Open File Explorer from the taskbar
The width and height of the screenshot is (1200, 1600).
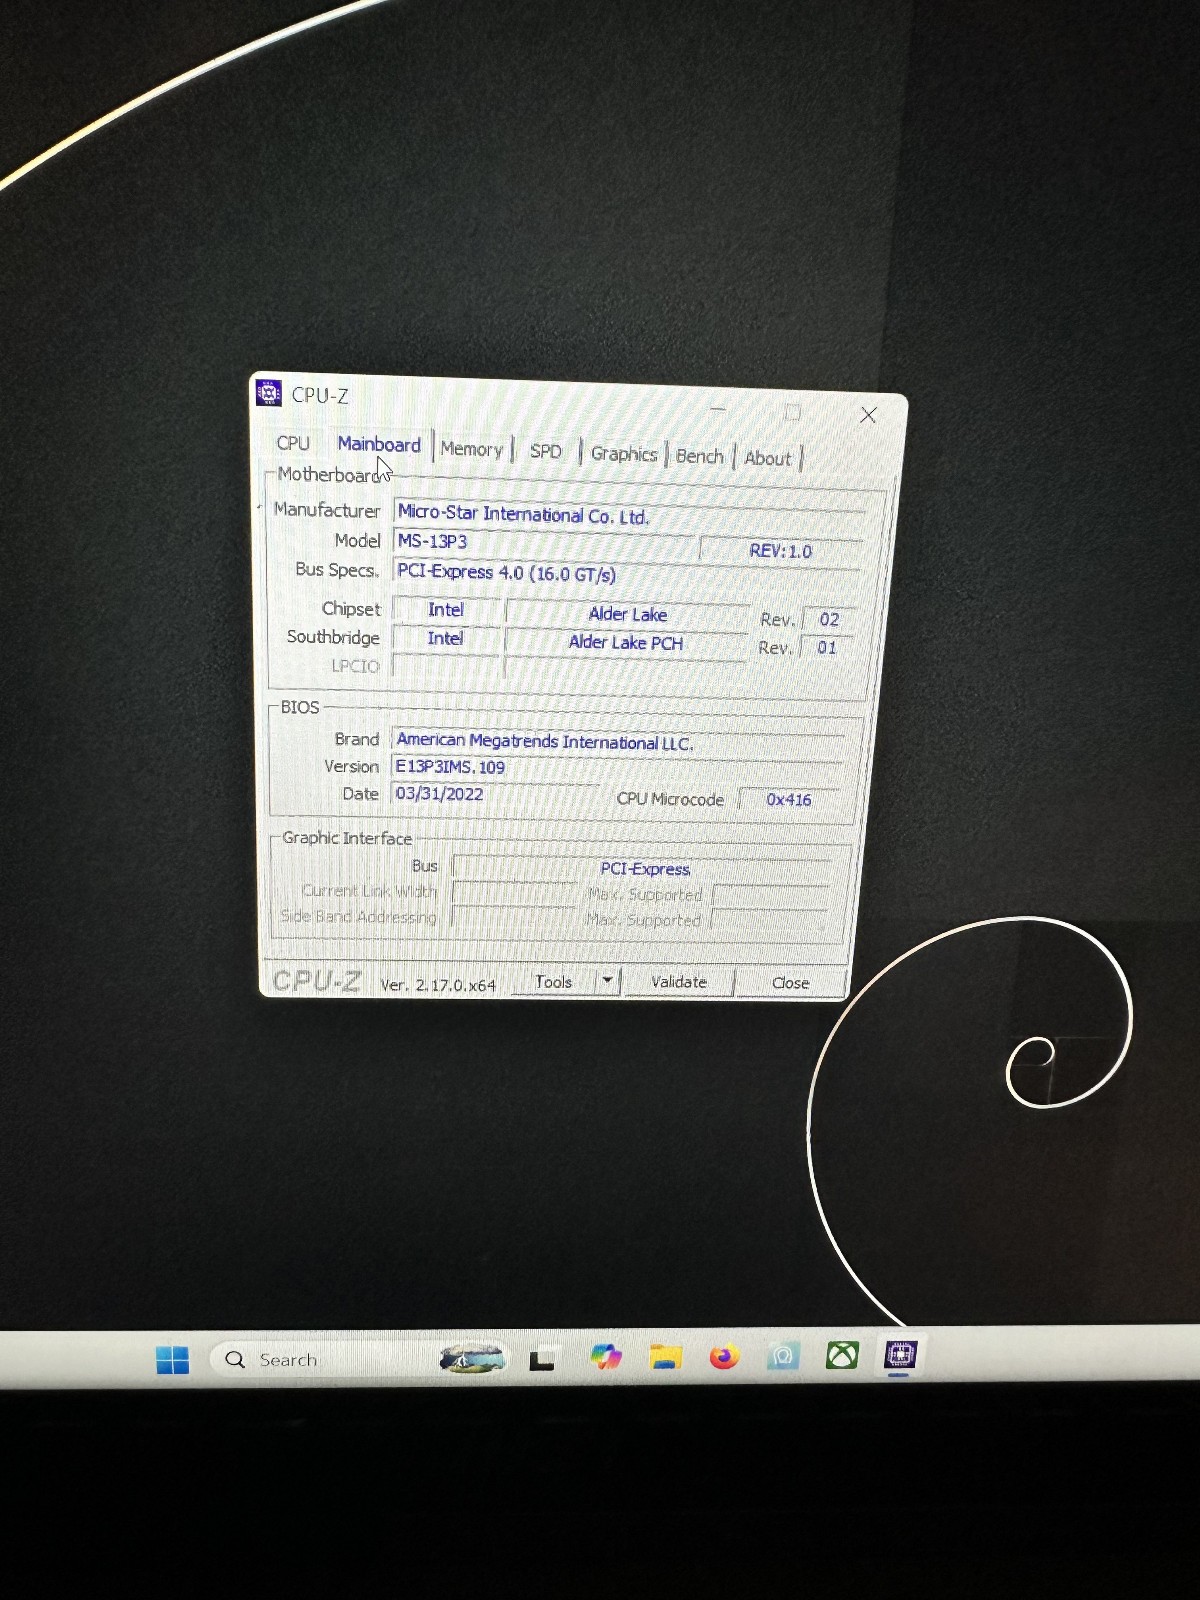[x=665, y=1356]
